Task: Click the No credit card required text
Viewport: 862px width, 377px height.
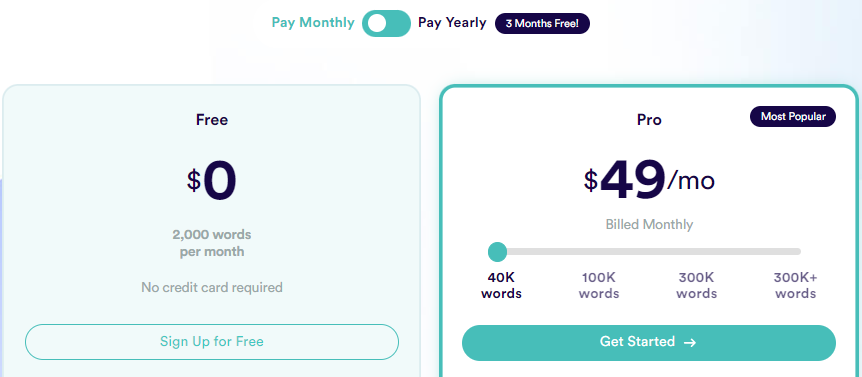Action: [212, 287]
